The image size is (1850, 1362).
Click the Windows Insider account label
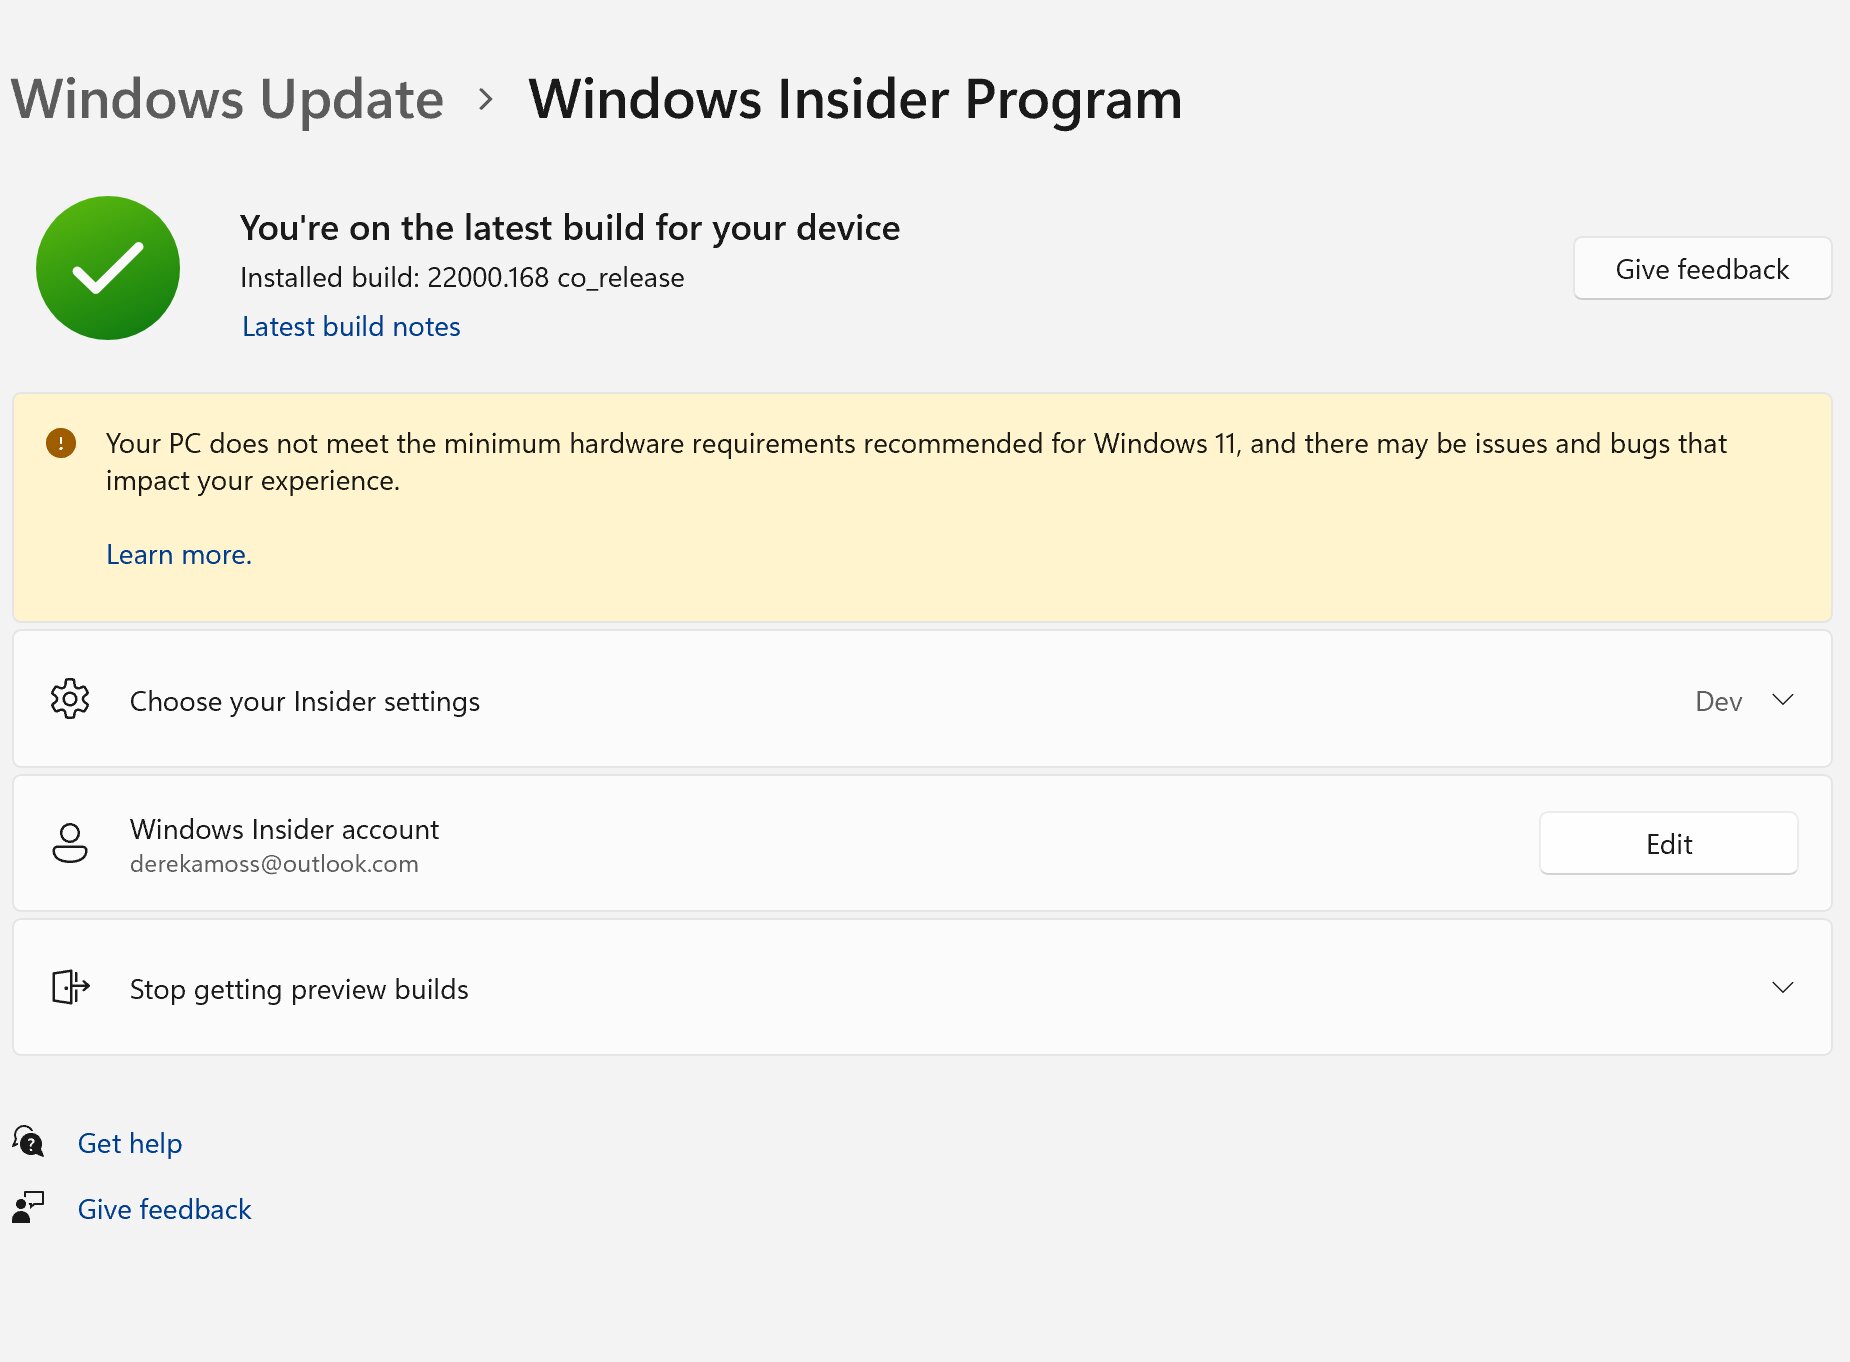click(284, 829)
